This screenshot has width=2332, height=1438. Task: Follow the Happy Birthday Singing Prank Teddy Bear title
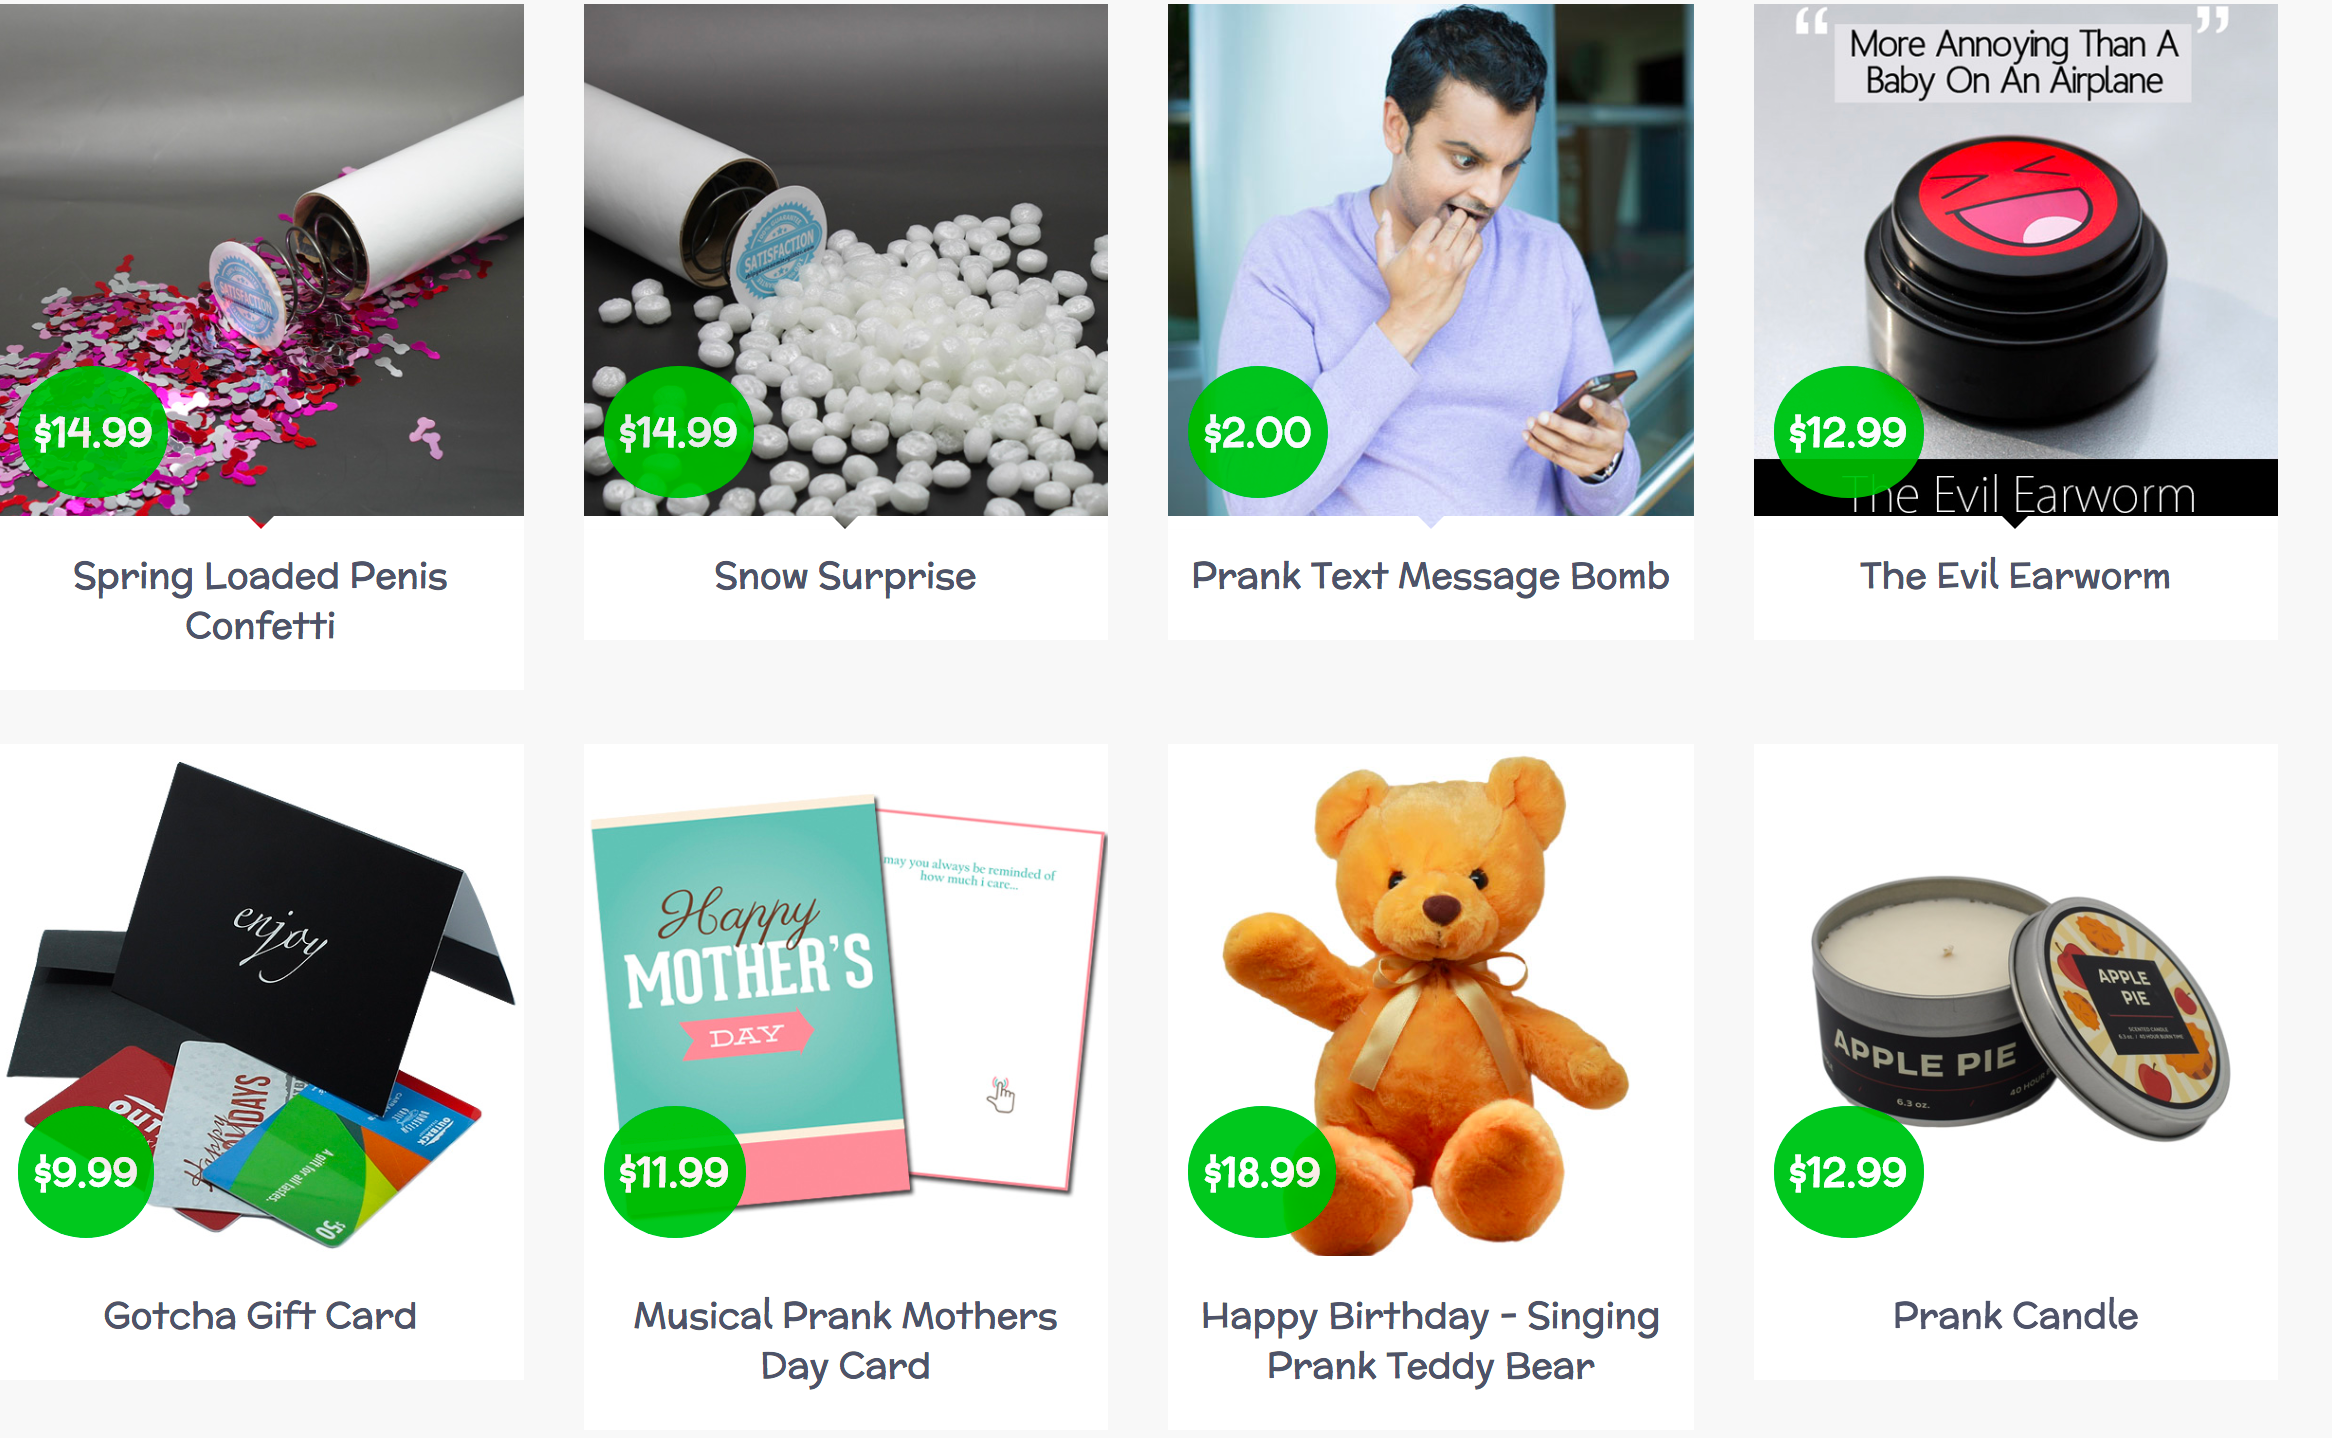1430,1341
